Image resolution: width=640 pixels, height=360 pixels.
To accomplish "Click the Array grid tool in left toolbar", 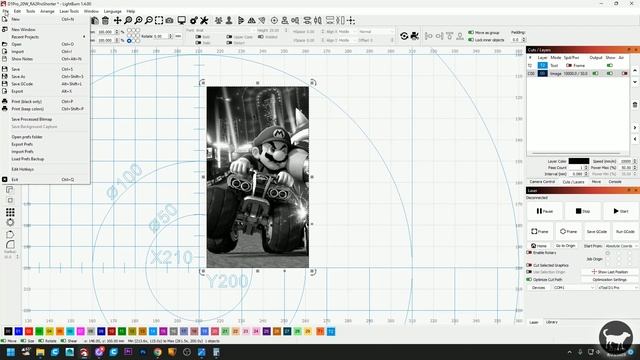I will pyautogui.click(x=10, y=212).
